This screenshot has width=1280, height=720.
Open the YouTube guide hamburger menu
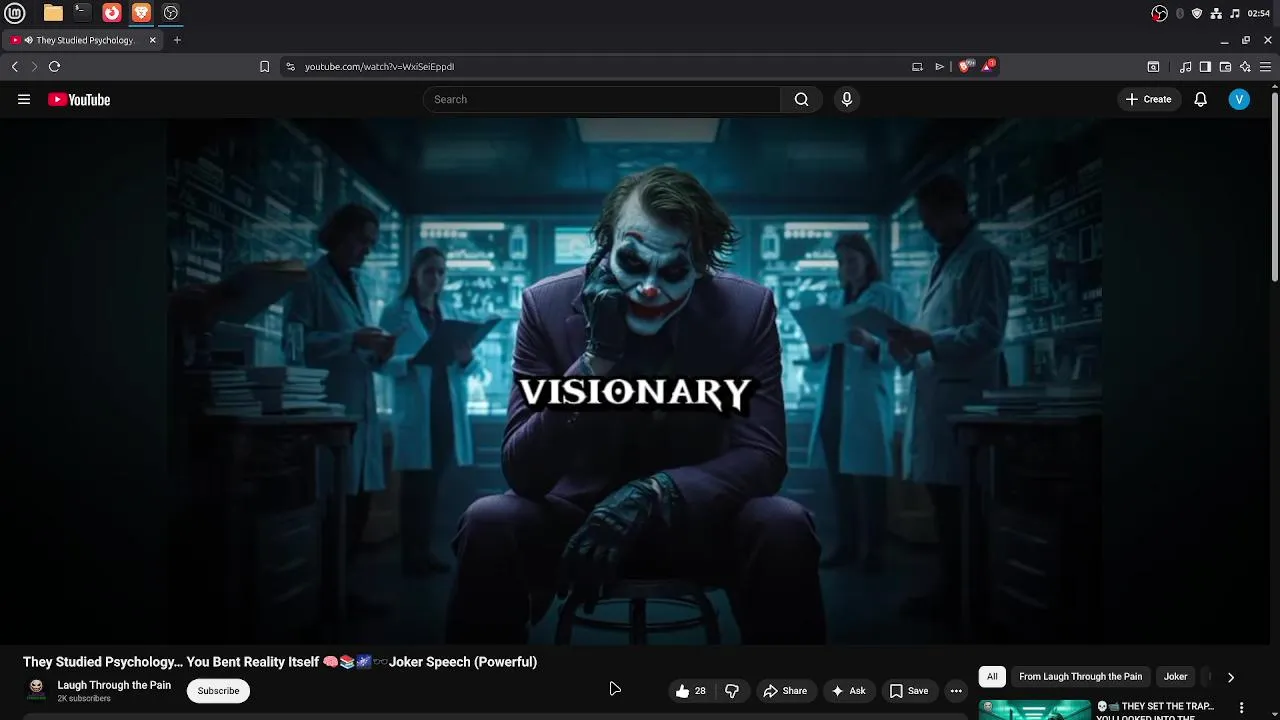(x=24, y=99)
